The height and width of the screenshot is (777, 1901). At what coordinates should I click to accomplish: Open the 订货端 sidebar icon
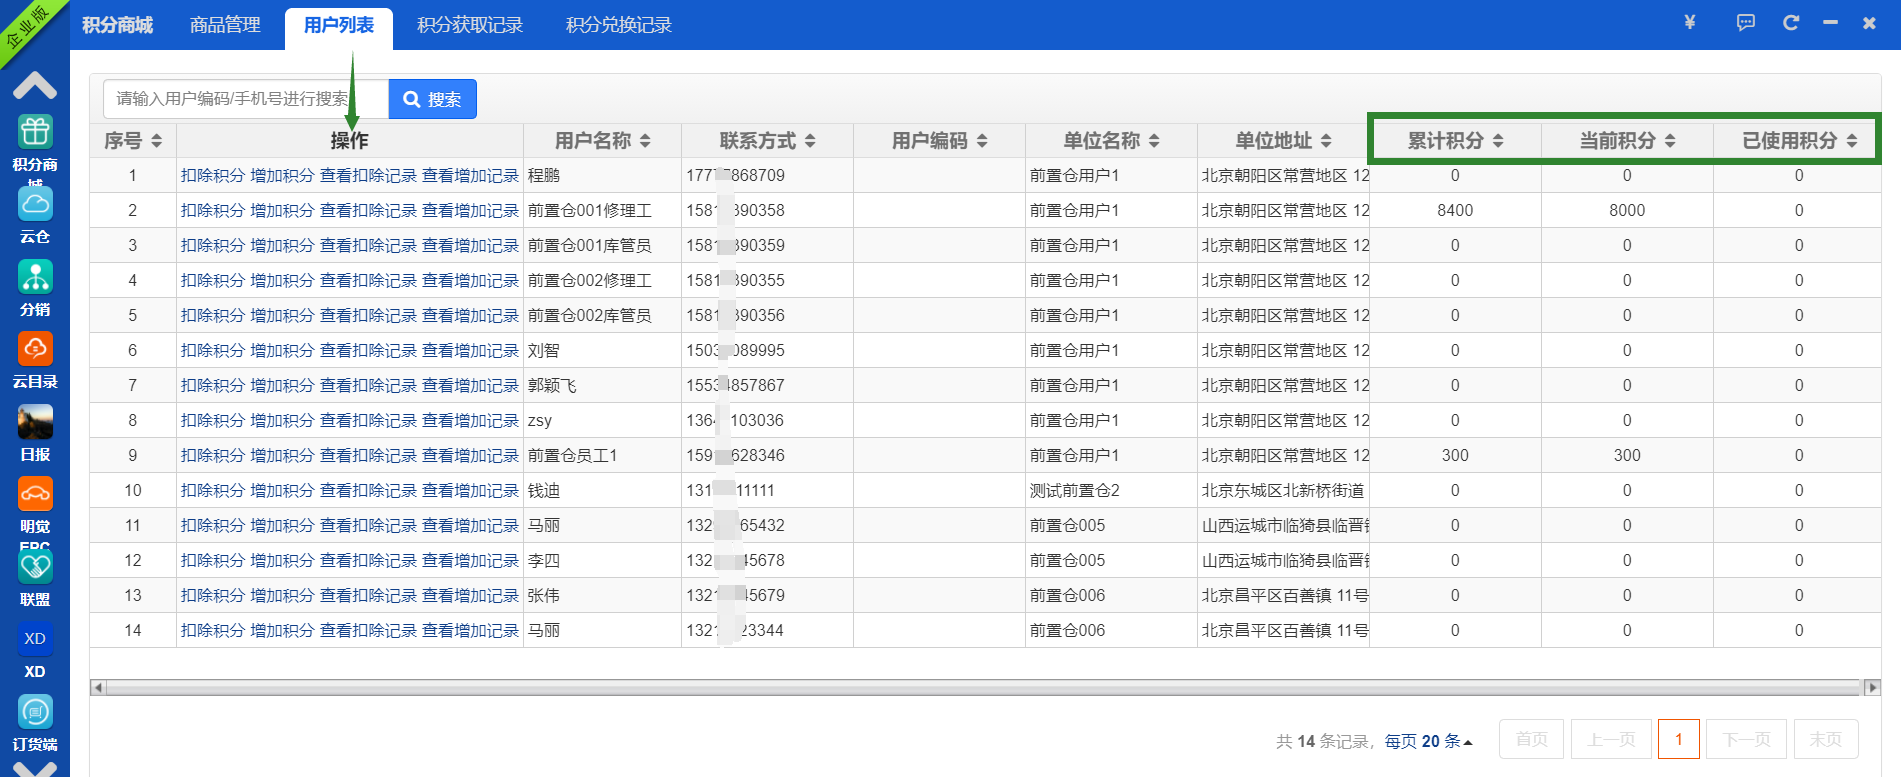[35, 712]
